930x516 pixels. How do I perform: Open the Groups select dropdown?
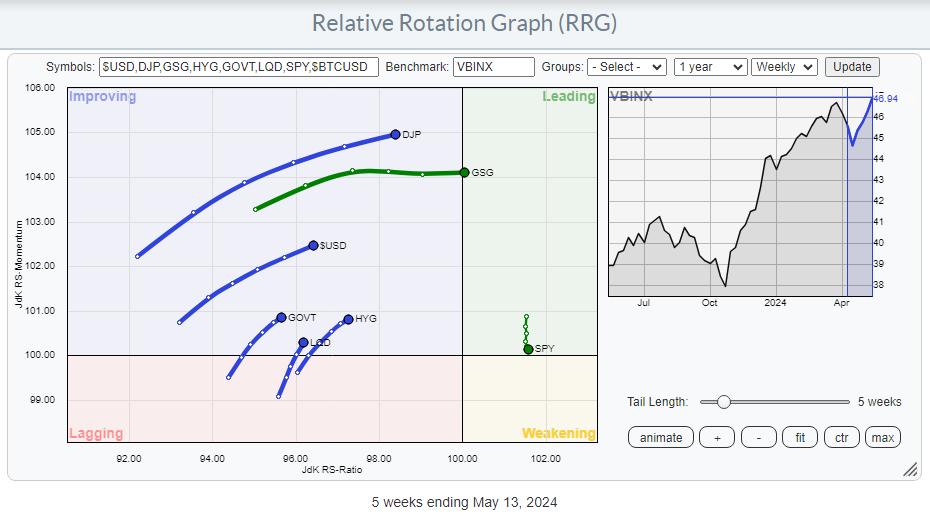point(626,67)
